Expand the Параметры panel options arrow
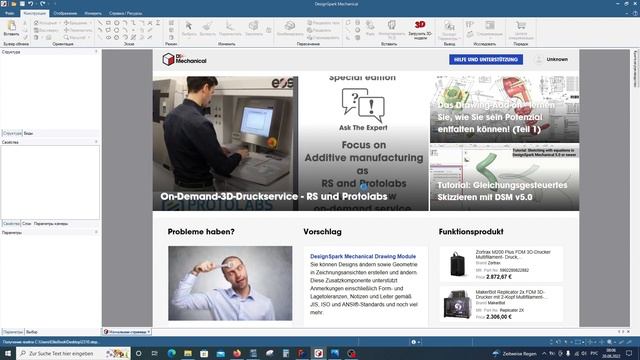The image size is (640, 360). [x=96, y=232]
